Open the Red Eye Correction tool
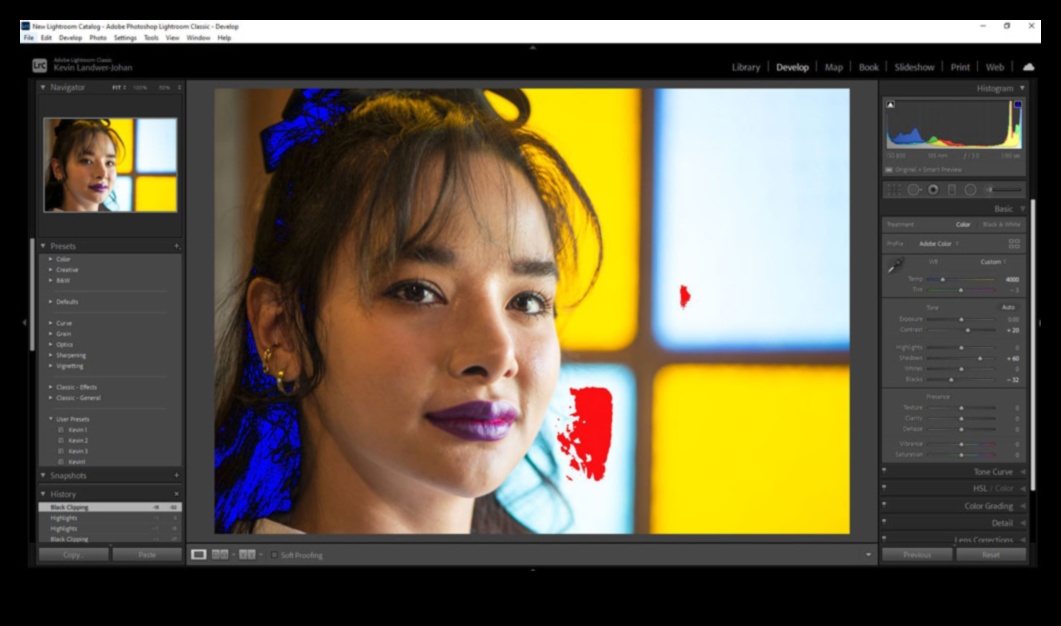The width and height of the screenshot is (1061, 626). click(933, 188)
